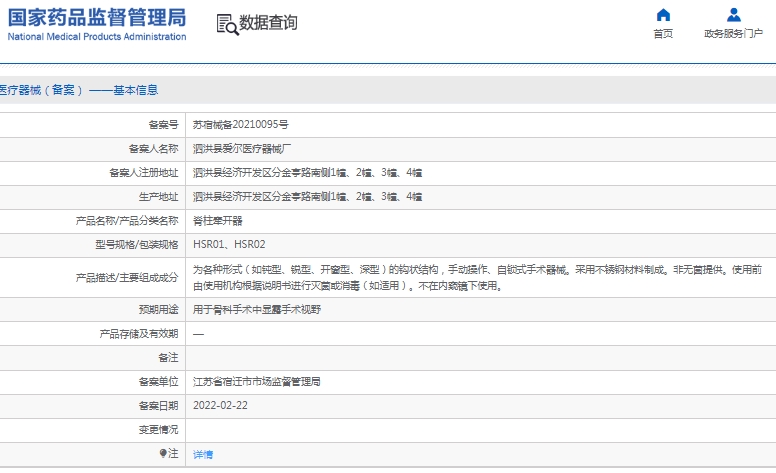Select value 江苏省宿迁市市场监督管理局

[256, 381]
